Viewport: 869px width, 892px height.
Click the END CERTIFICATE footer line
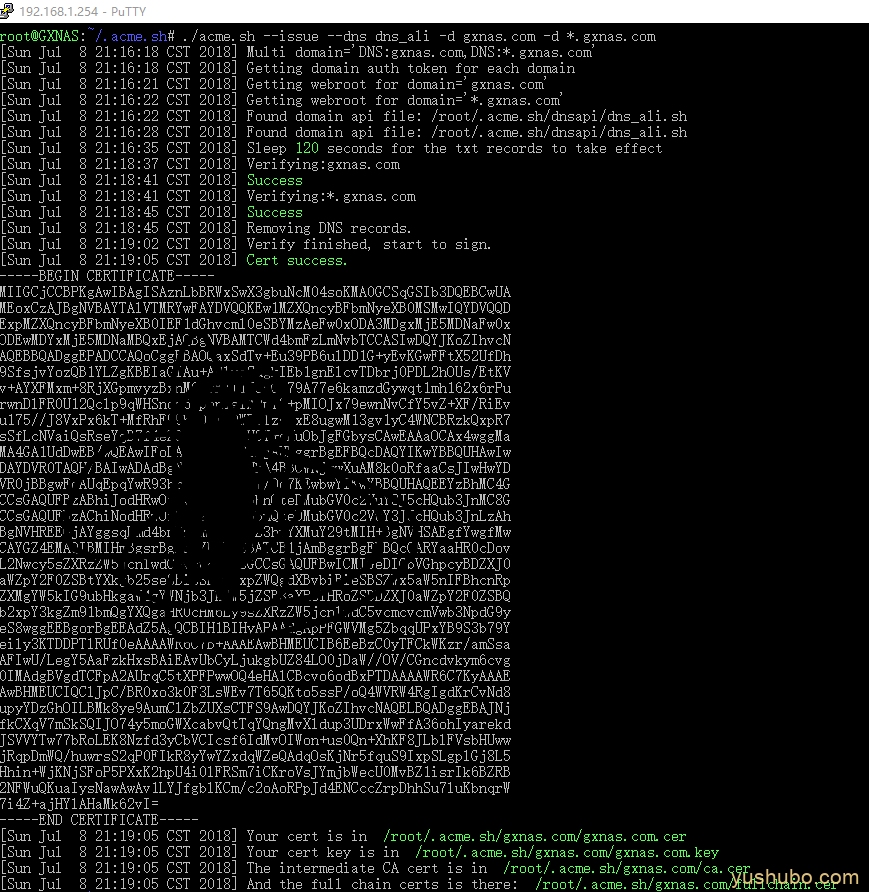pyautogui.click(x=99, y=820)
